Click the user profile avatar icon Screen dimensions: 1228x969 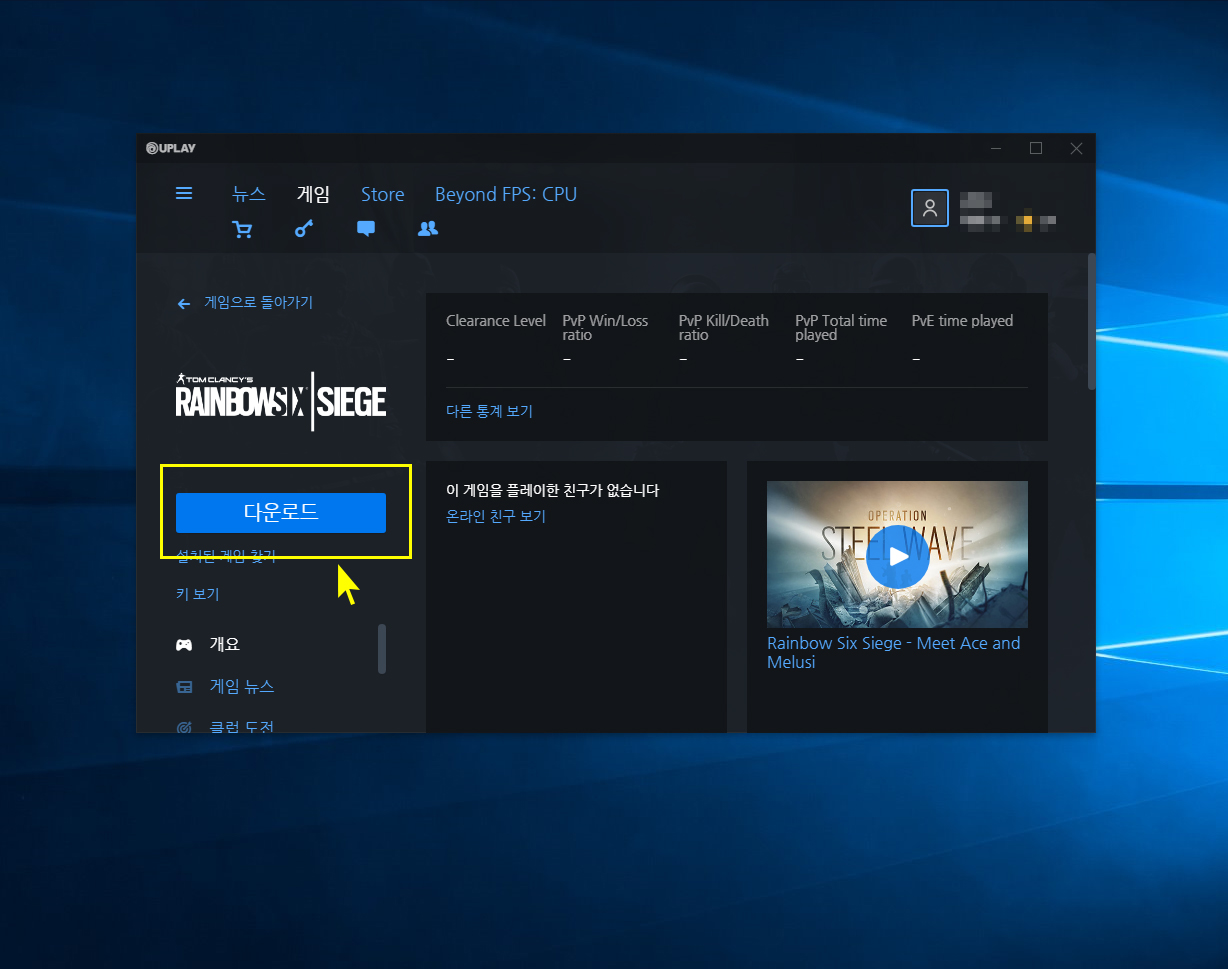coord(929,208)
